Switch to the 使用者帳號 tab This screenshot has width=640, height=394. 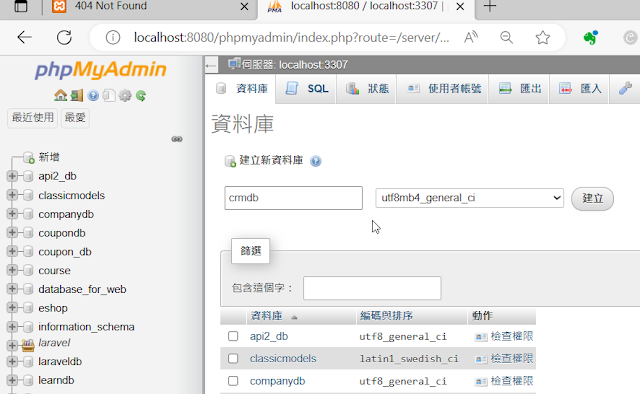442,89
